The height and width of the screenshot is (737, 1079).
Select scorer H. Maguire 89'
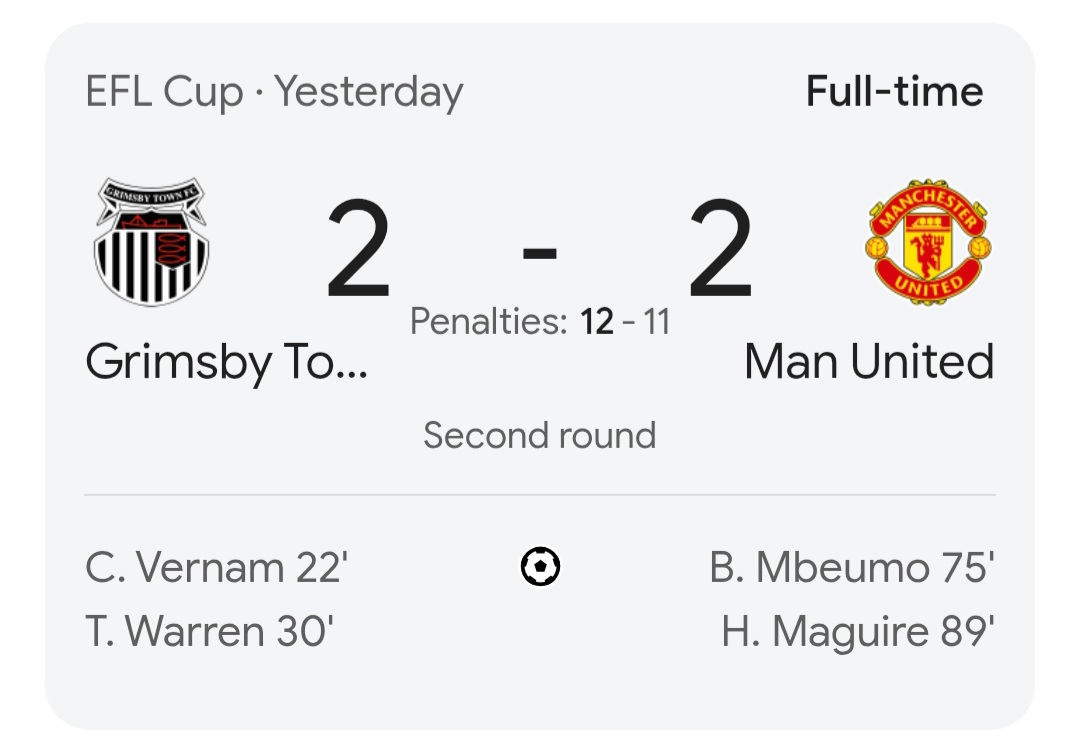click(x=858, y=632)
